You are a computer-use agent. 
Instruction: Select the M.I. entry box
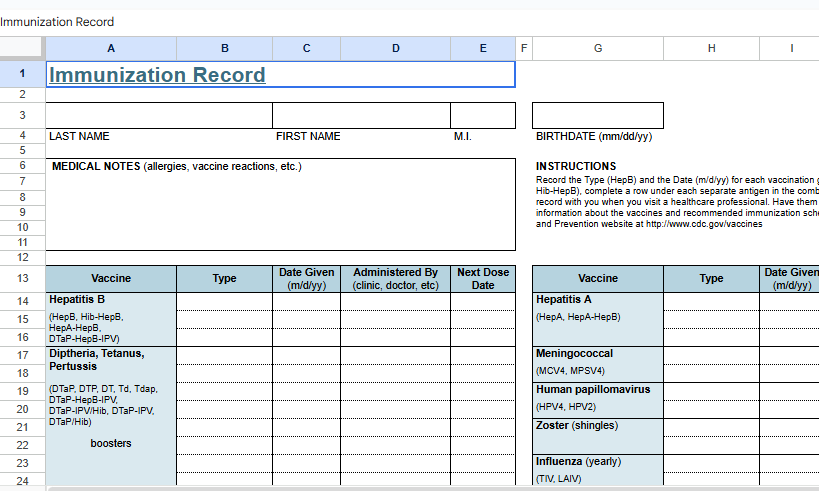click(482, 116)
